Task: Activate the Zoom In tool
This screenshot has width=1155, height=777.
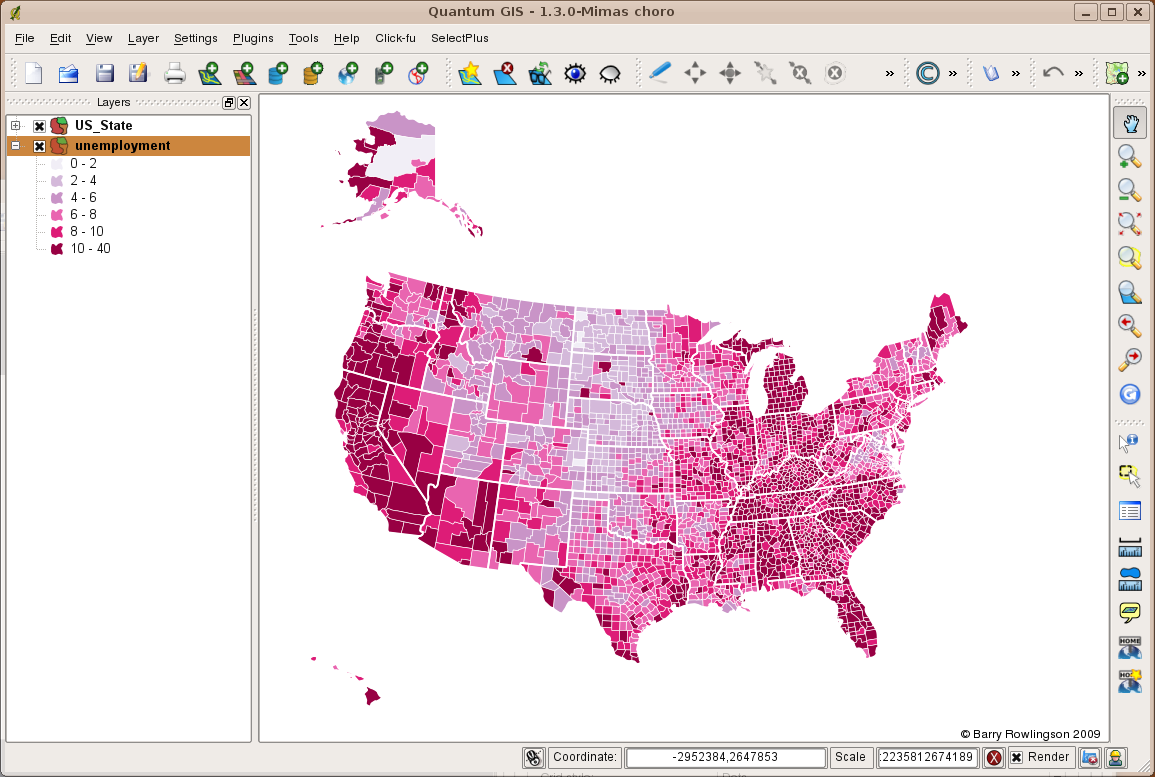Action: (1129, 157)
